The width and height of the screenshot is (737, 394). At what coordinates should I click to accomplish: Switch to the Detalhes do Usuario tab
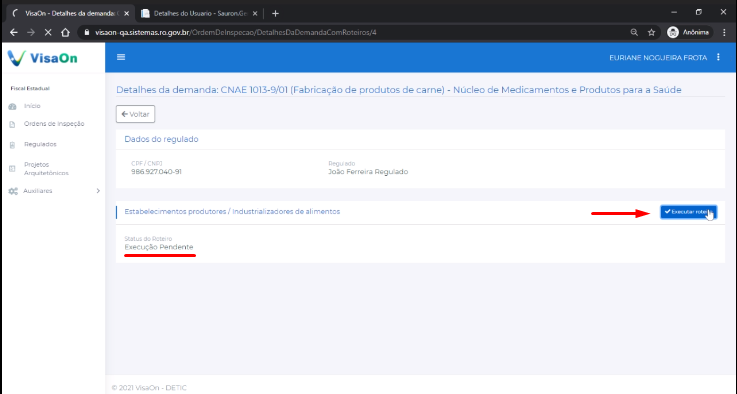click(x=200, y=14)
